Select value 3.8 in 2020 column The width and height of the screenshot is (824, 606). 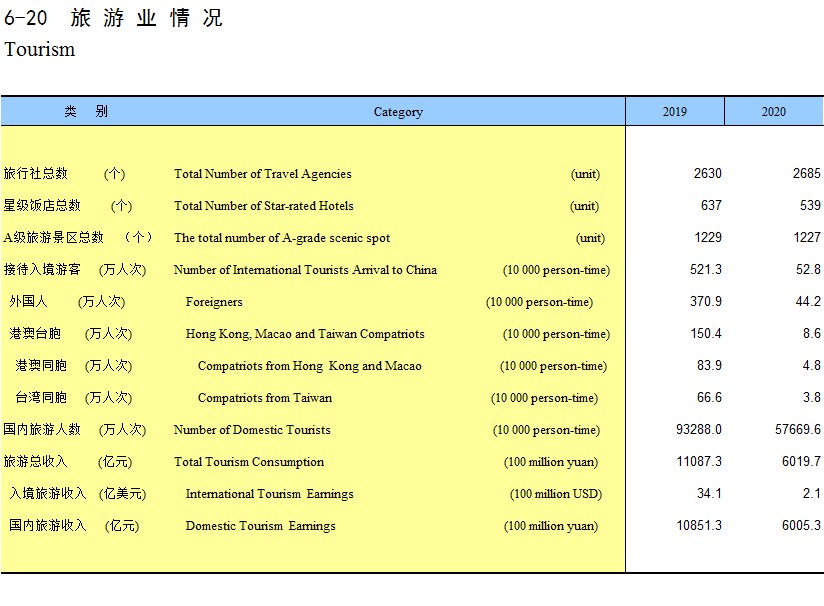(x=812, y=397)
